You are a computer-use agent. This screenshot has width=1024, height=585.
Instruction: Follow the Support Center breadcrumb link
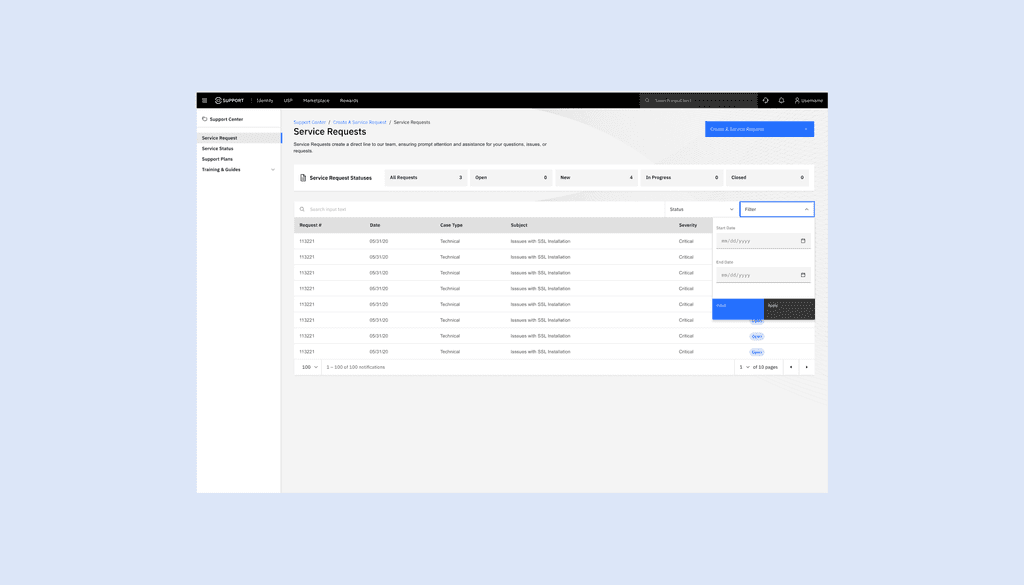[310, 122]
